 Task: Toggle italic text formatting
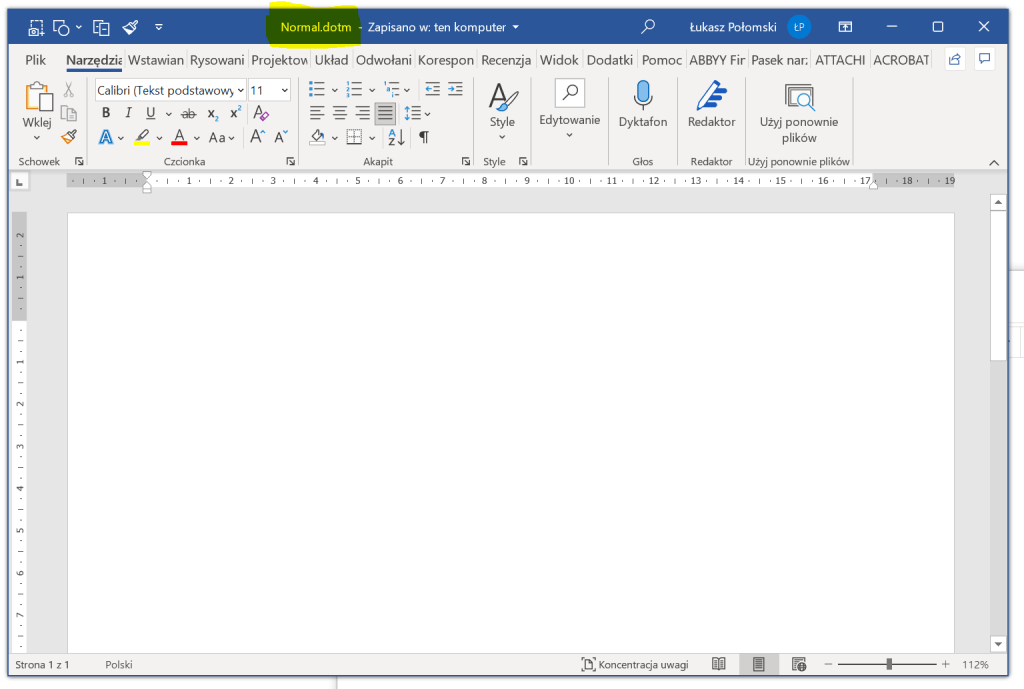click(x=128, y=113)
